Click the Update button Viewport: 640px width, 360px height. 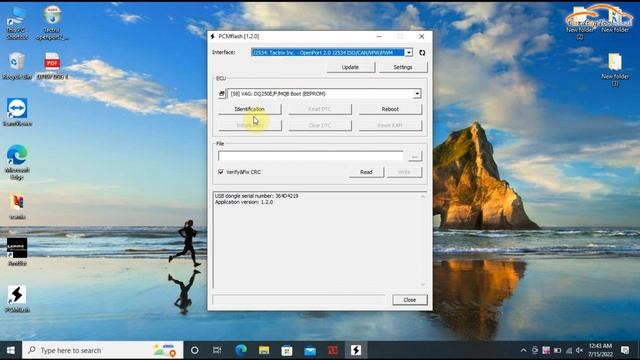click(x=350, y=67)
